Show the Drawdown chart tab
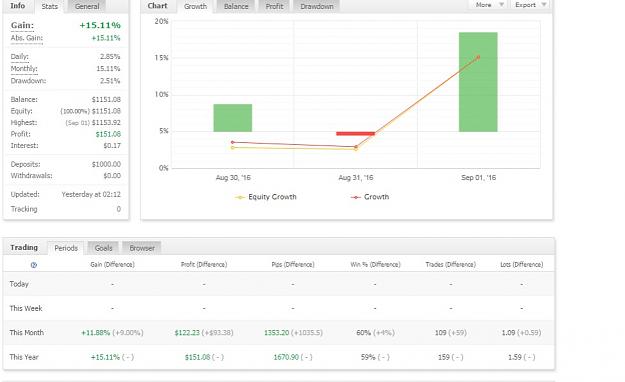Screen dimensions: 625x382 coord(316,6)
